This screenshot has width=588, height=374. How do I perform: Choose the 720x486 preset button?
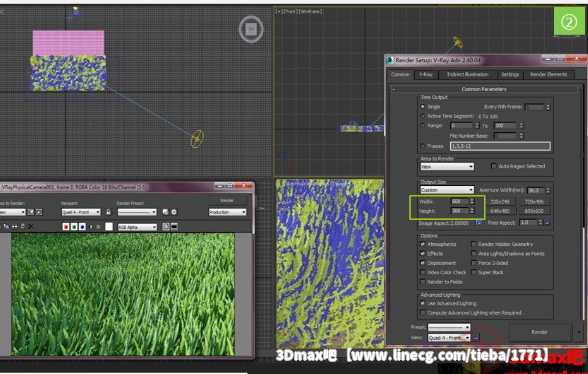pyautogui.click(x=535, y=202)
